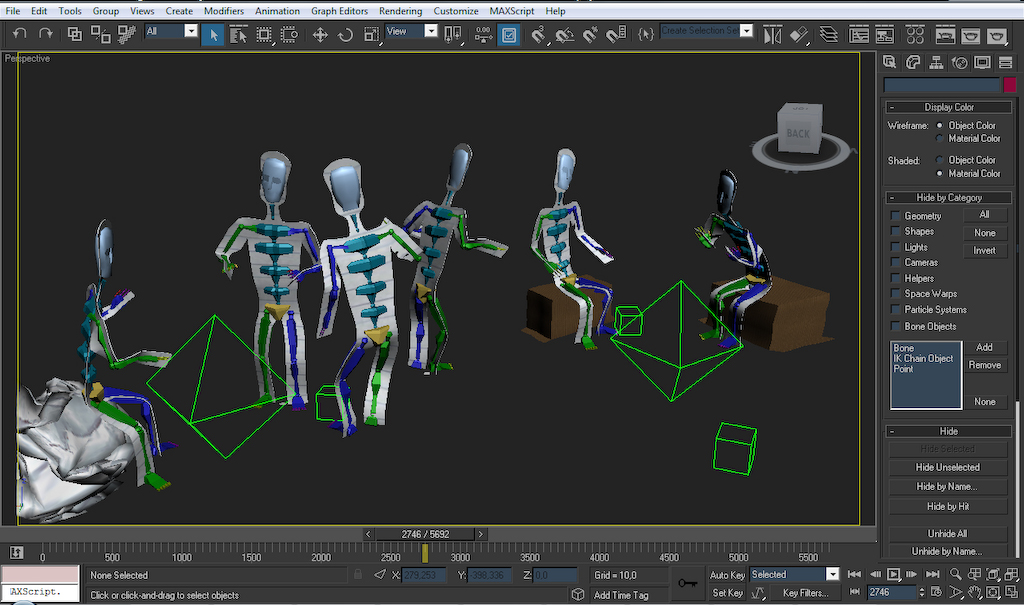Check the Bone Objects hide box
1024x605 pixels.
895,326
